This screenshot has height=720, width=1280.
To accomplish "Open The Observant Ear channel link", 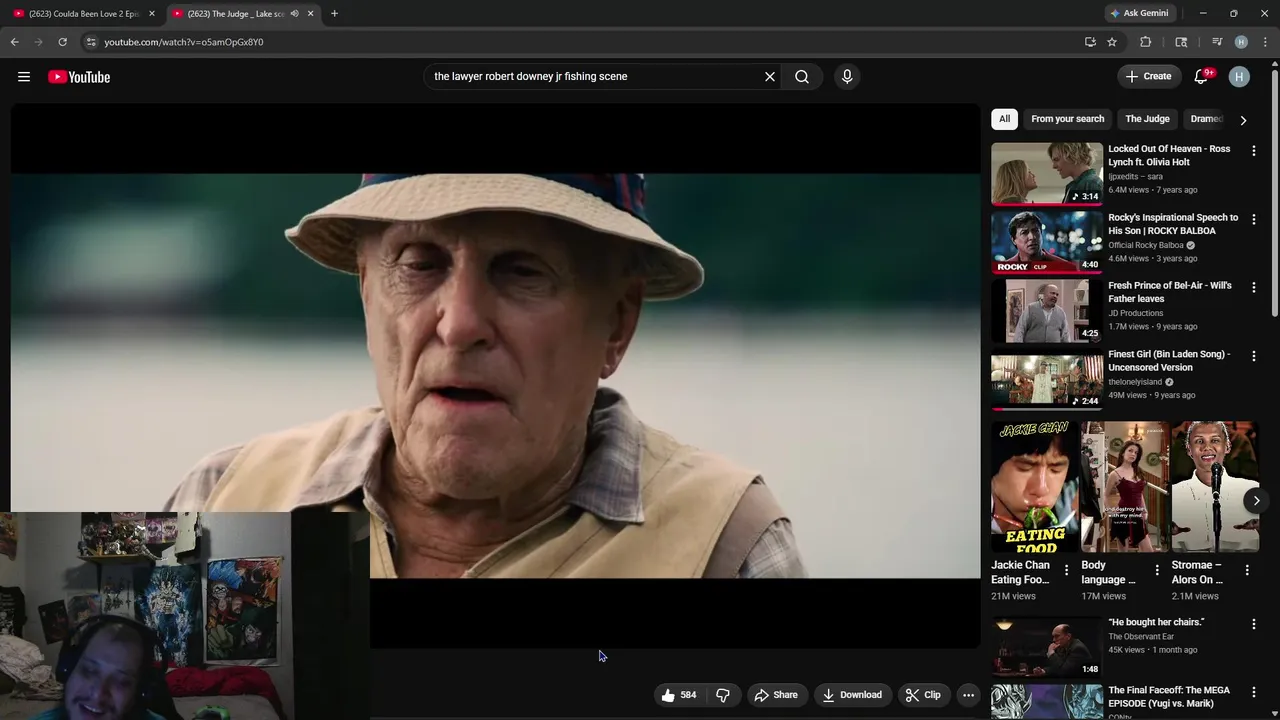I will [1141, 637].
